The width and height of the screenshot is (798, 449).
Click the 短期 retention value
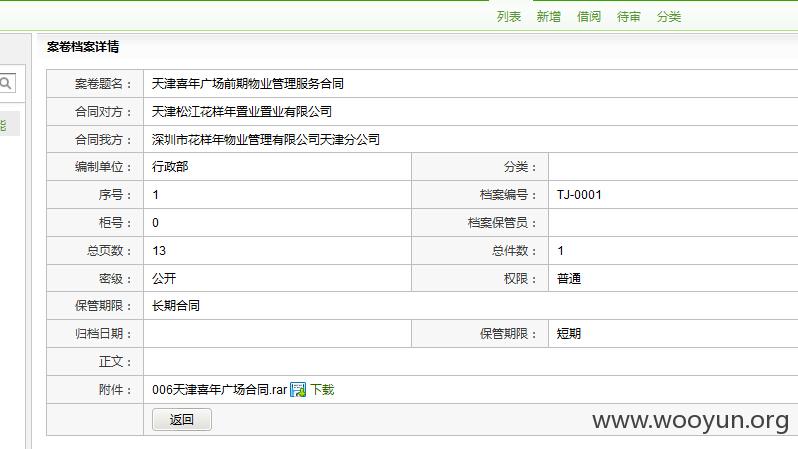pos(568,333)
